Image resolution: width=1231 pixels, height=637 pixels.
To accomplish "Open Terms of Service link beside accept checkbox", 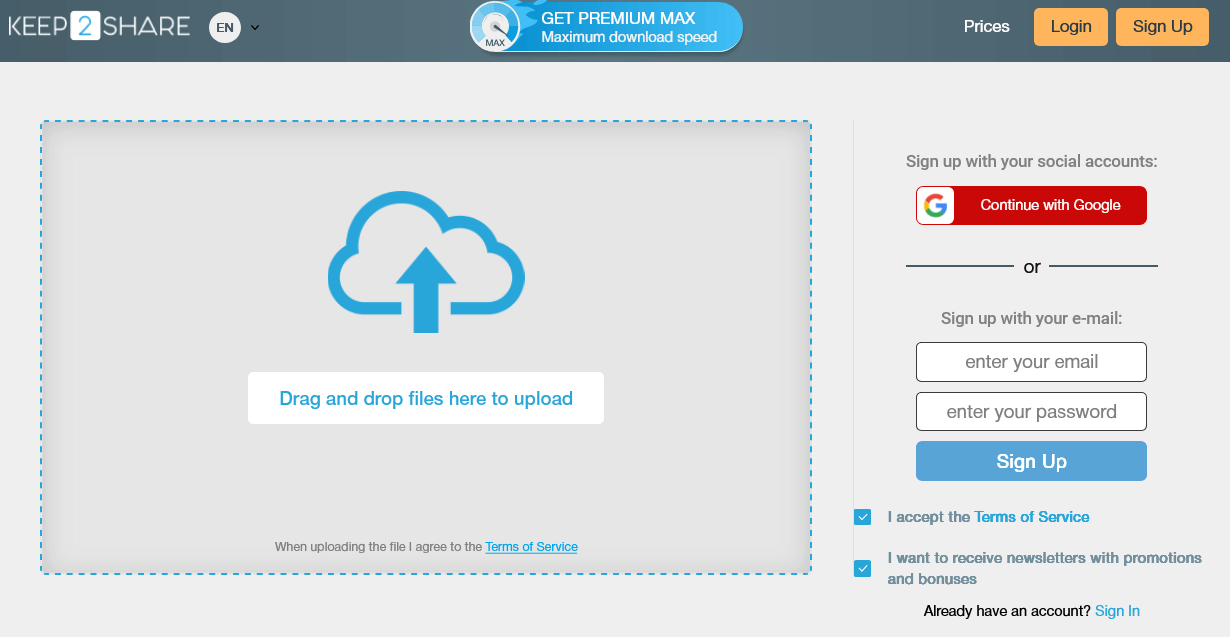I will click(x=1032, y=517).
